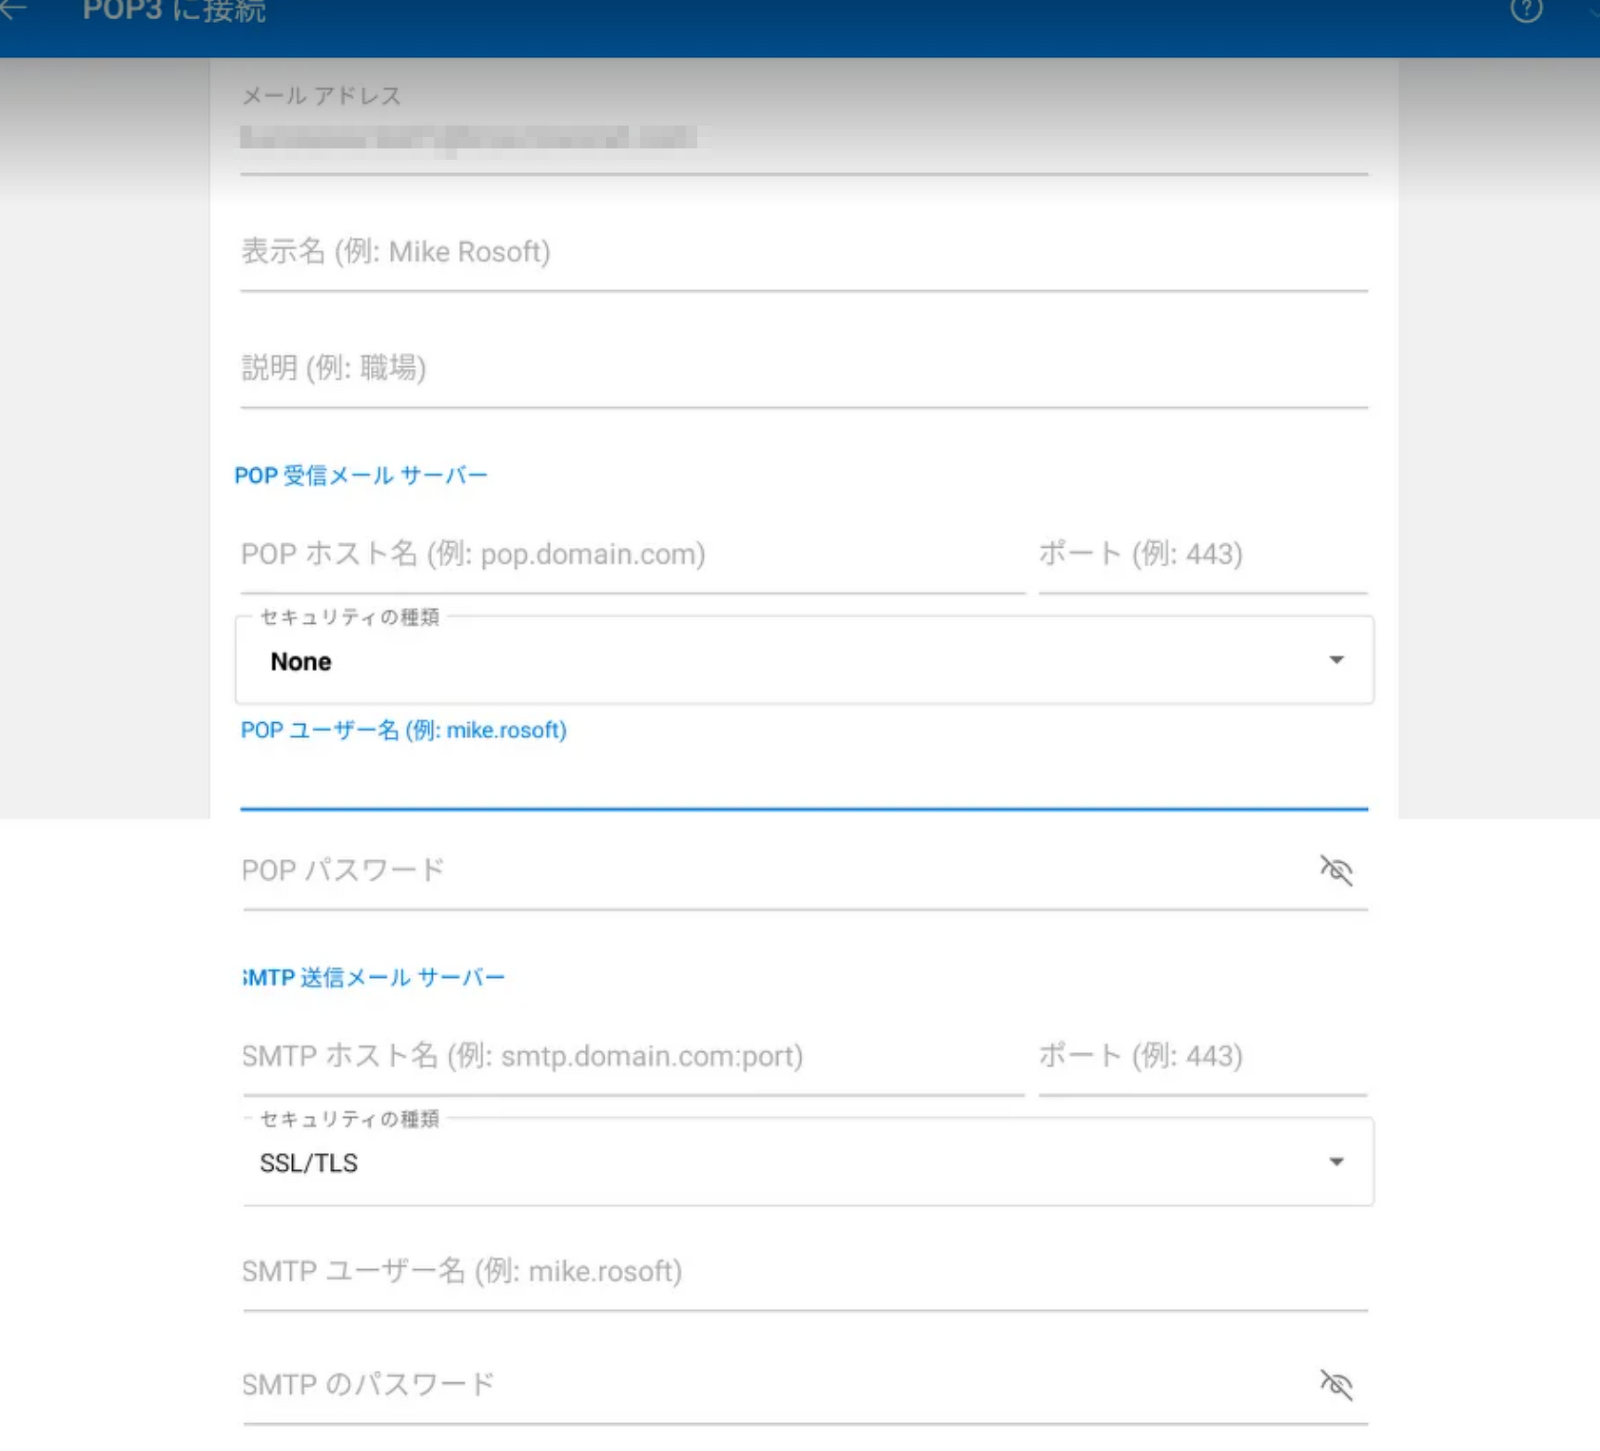Focus the SMTP server ポート field
1600x1451 pixels.
tap(1202, 1056)
